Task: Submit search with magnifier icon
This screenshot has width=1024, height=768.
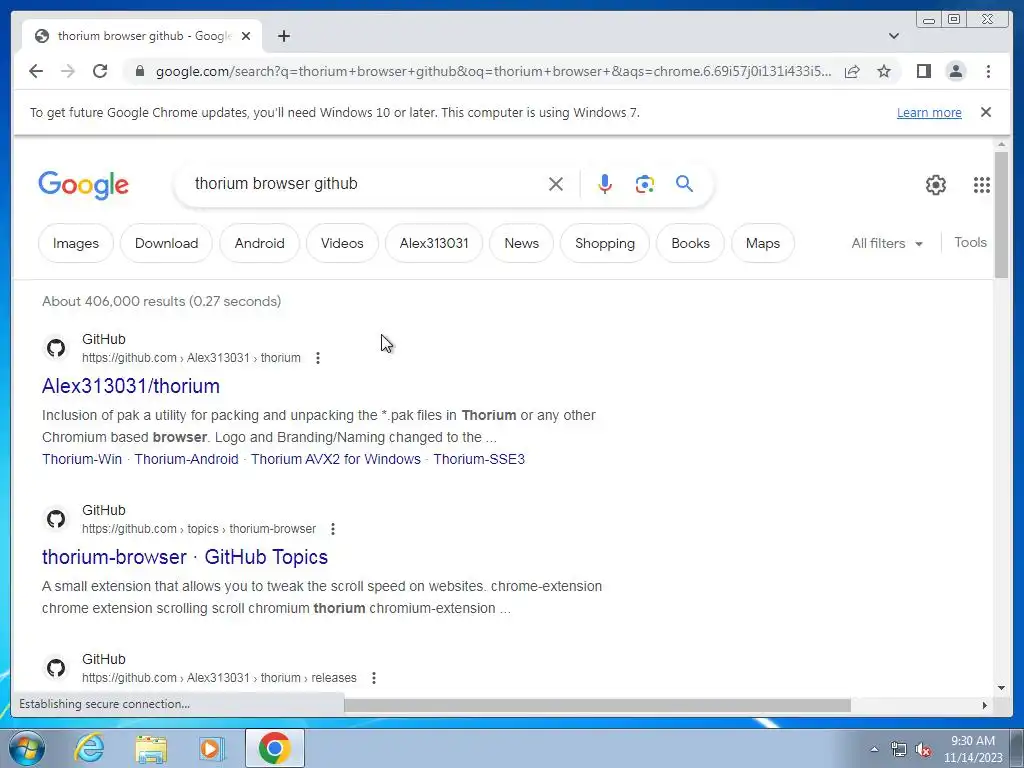Action: 684,184
